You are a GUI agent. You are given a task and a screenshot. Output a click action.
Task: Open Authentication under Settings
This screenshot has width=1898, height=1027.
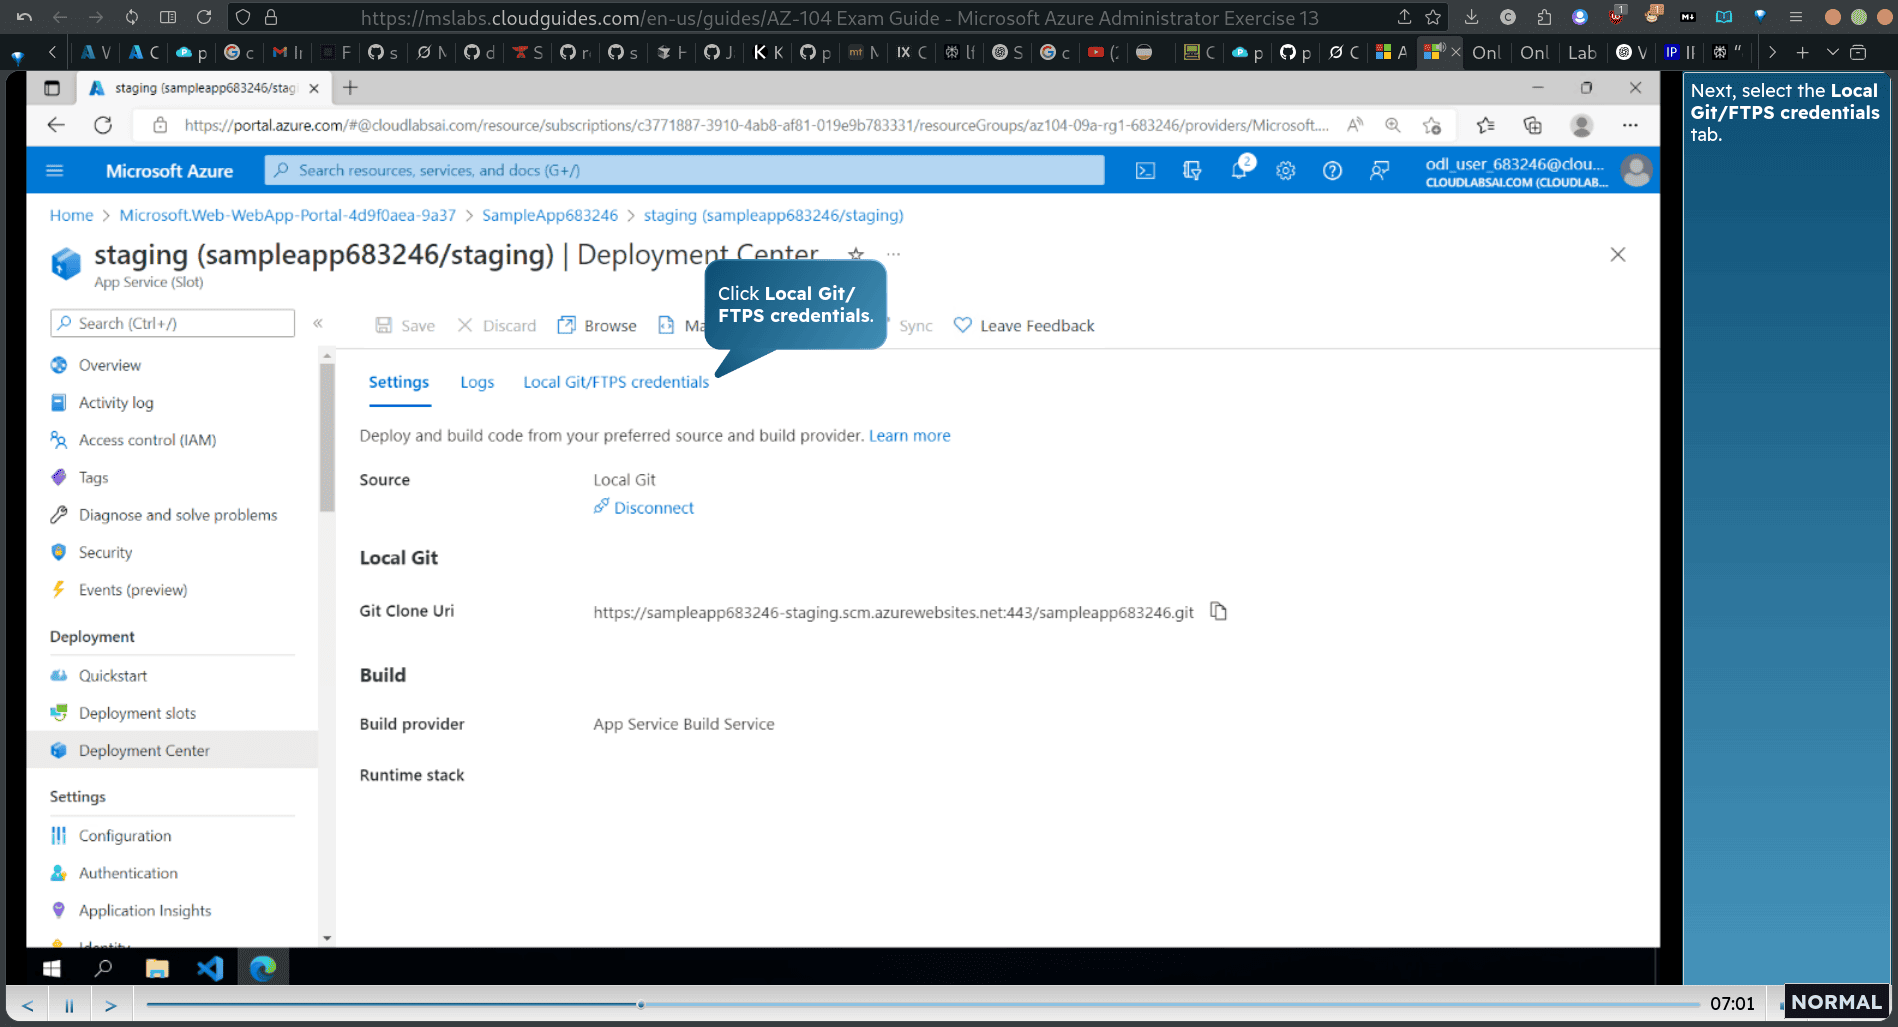(128, 873)
